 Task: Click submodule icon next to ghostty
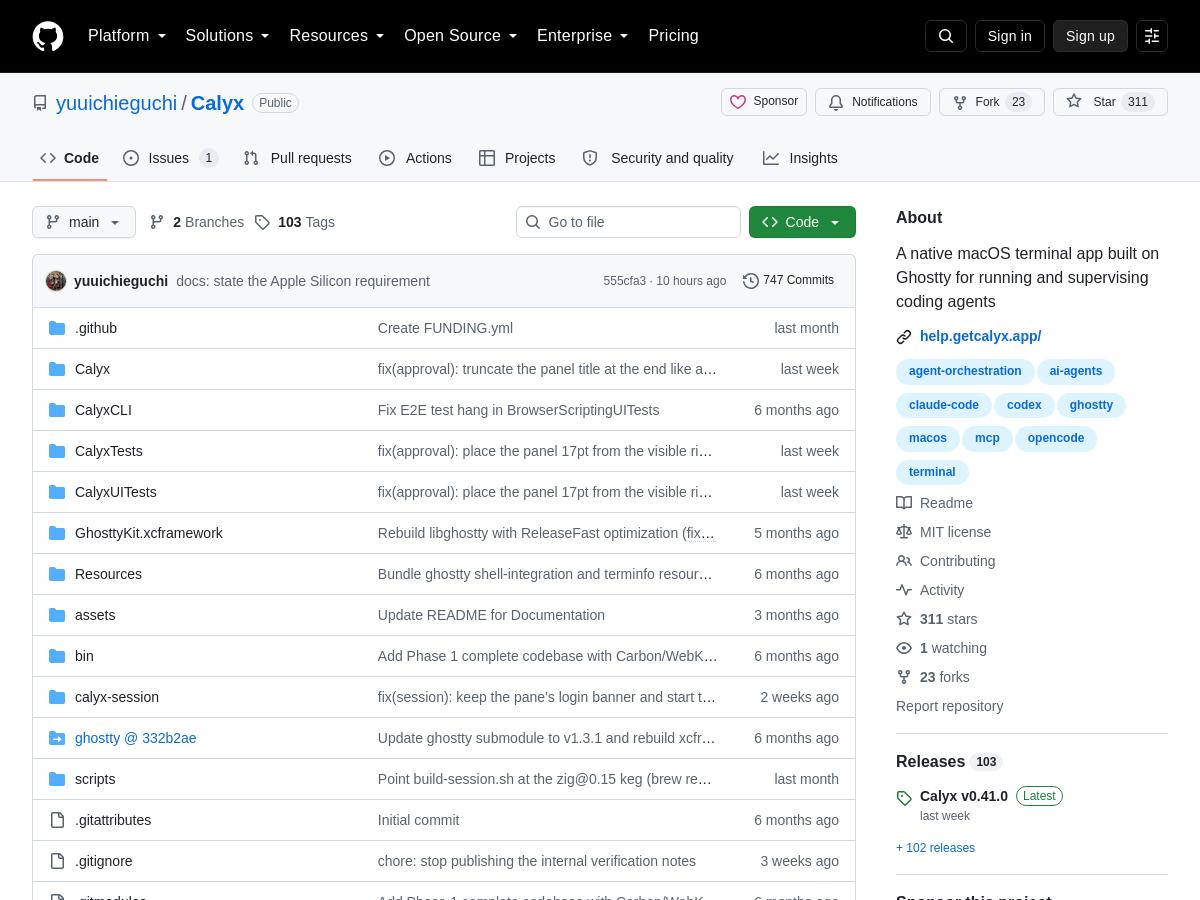pyautogui.click(x=57, y=738)
